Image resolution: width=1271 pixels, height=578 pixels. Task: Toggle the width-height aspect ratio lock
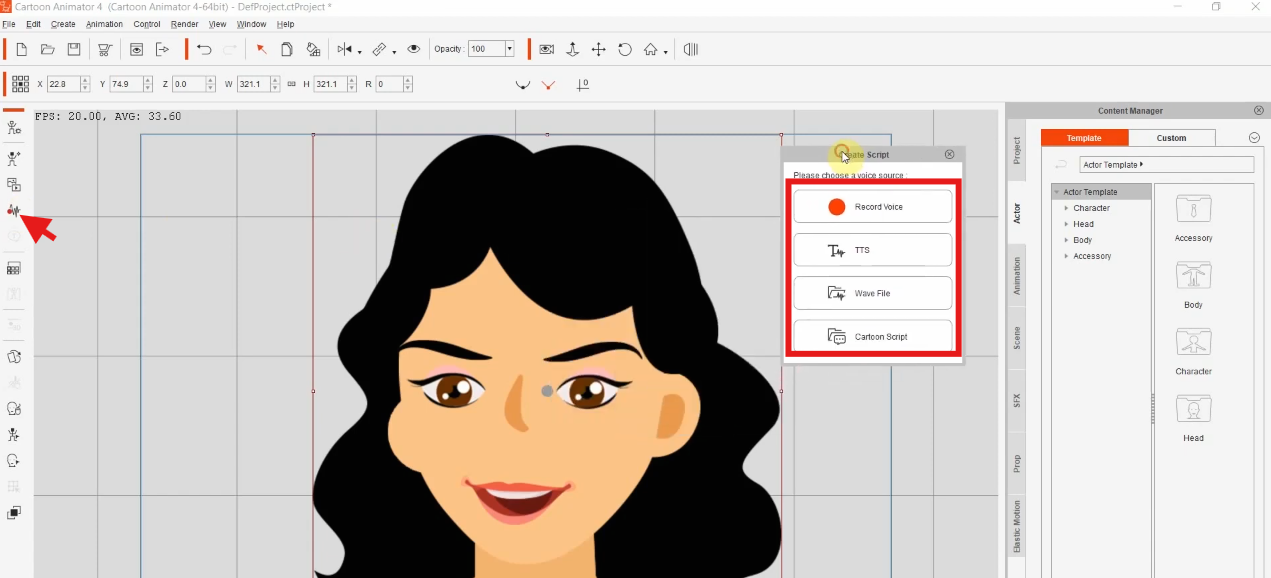tap(291, 85)
